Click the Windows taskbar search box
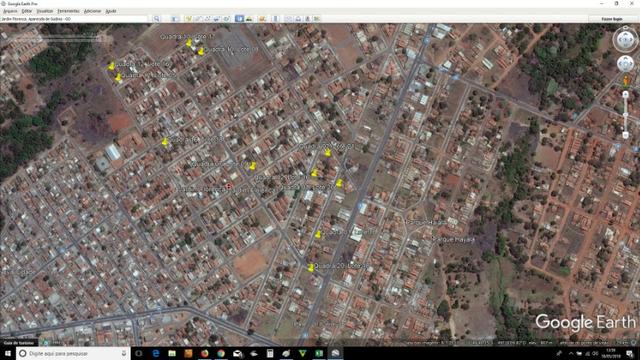This screenshot has width=640, height=360. pyautogui.click(x=73, y=353)
